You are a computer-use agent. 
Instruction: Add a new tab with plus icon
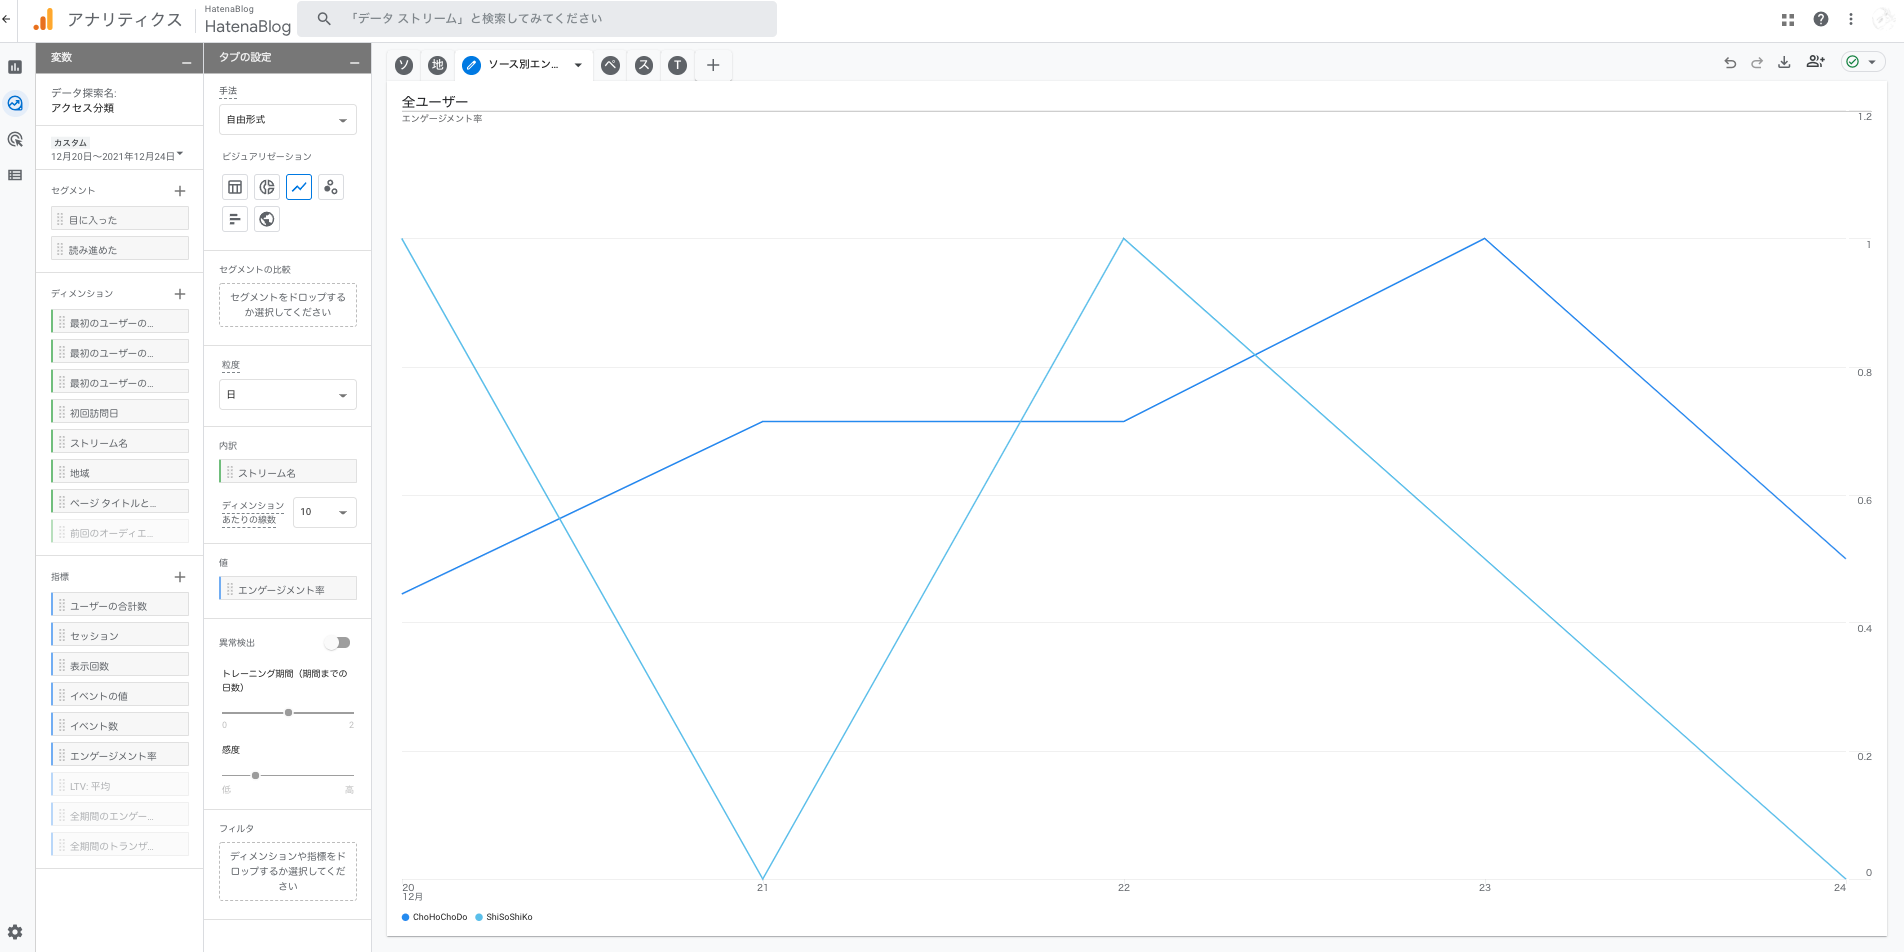[713, 65]
